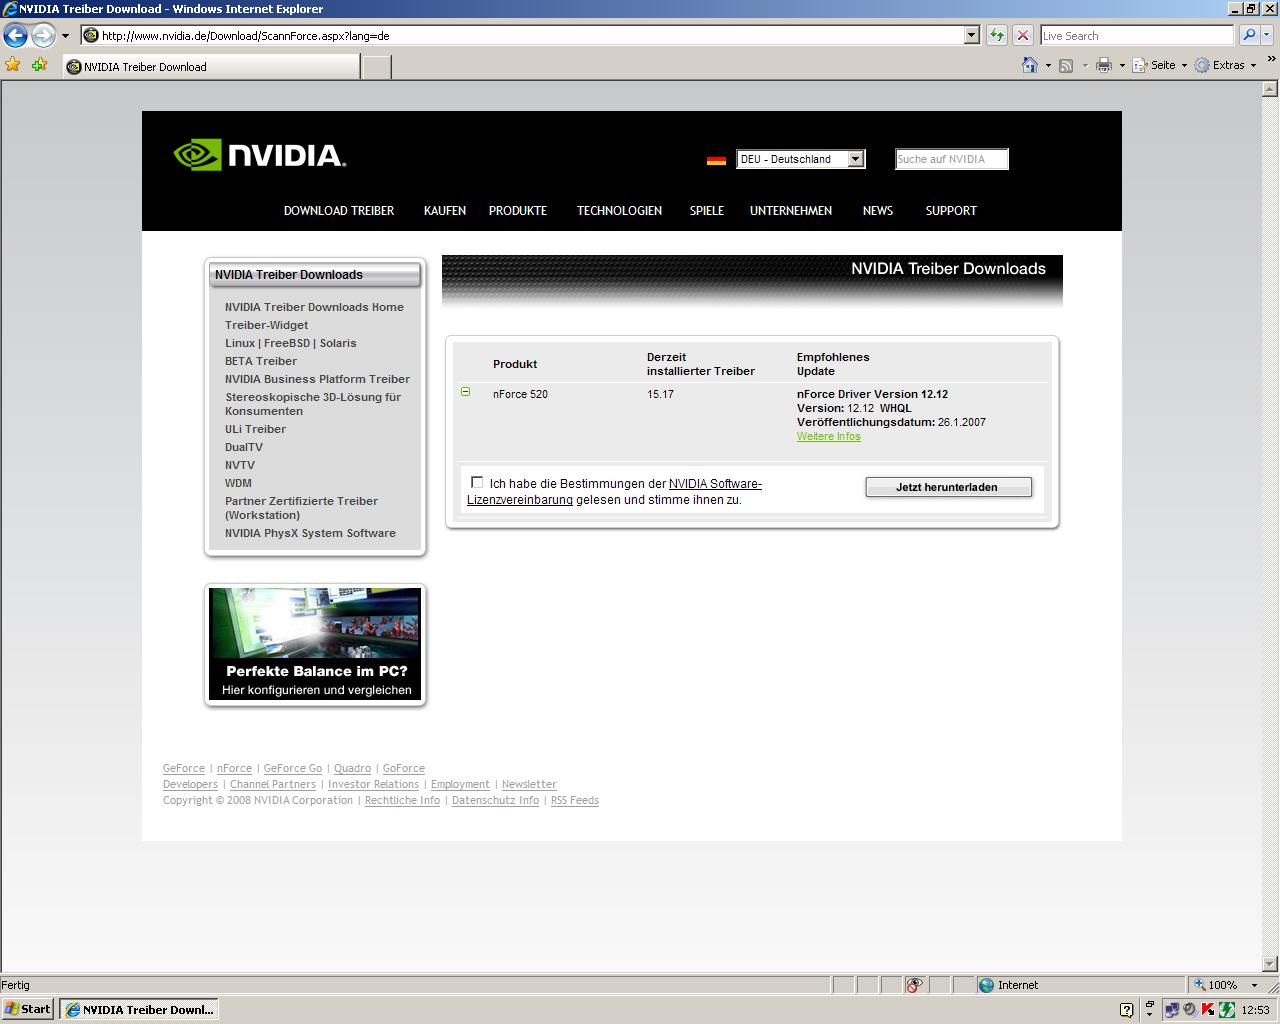
Task: Open the NVIDIA PhysX System Software link
Action: point(310,533)
